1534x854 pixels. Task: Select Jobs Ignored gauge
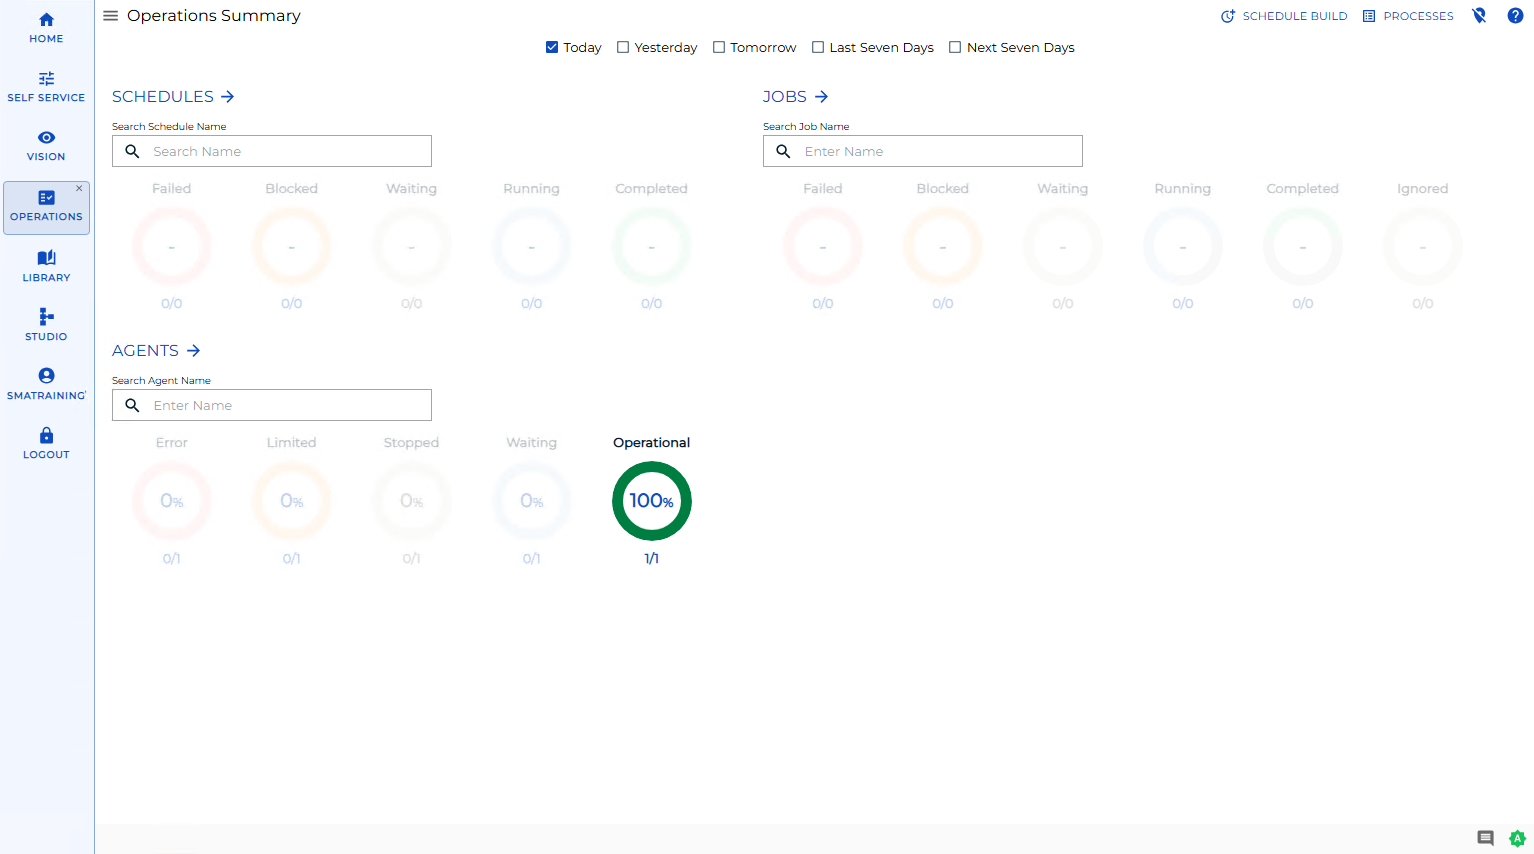[x=1423, y=247]
